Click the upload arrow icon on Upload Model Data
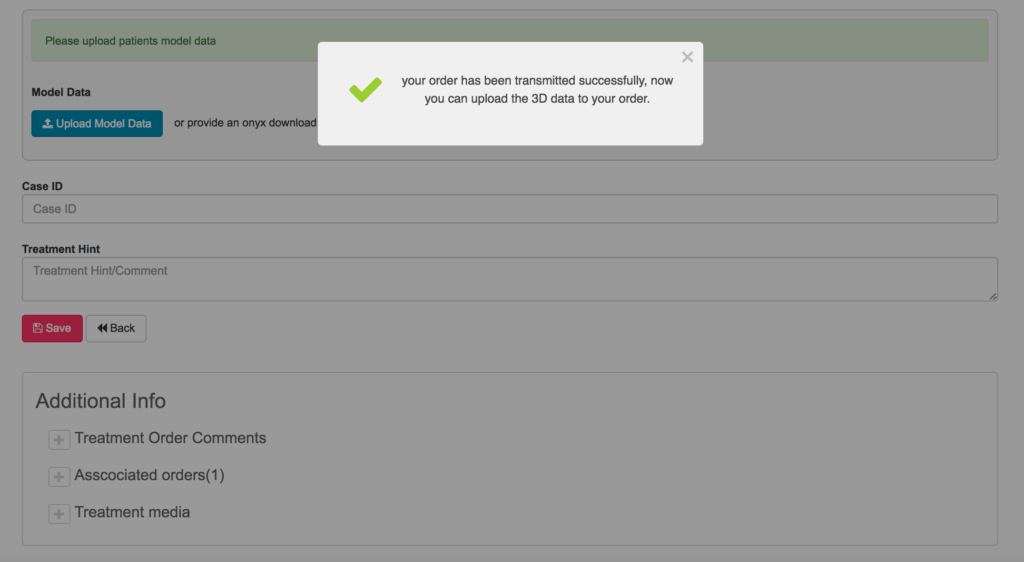The image size is (1024, 562). point(47,124)
